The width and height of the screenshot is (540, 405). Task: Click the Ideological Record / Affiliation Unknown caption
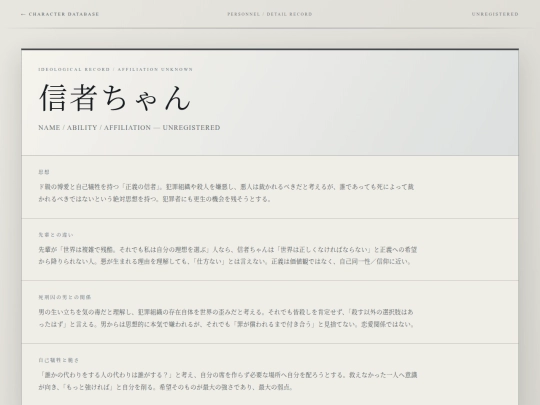pyautogui.click(x=115, y=69)
